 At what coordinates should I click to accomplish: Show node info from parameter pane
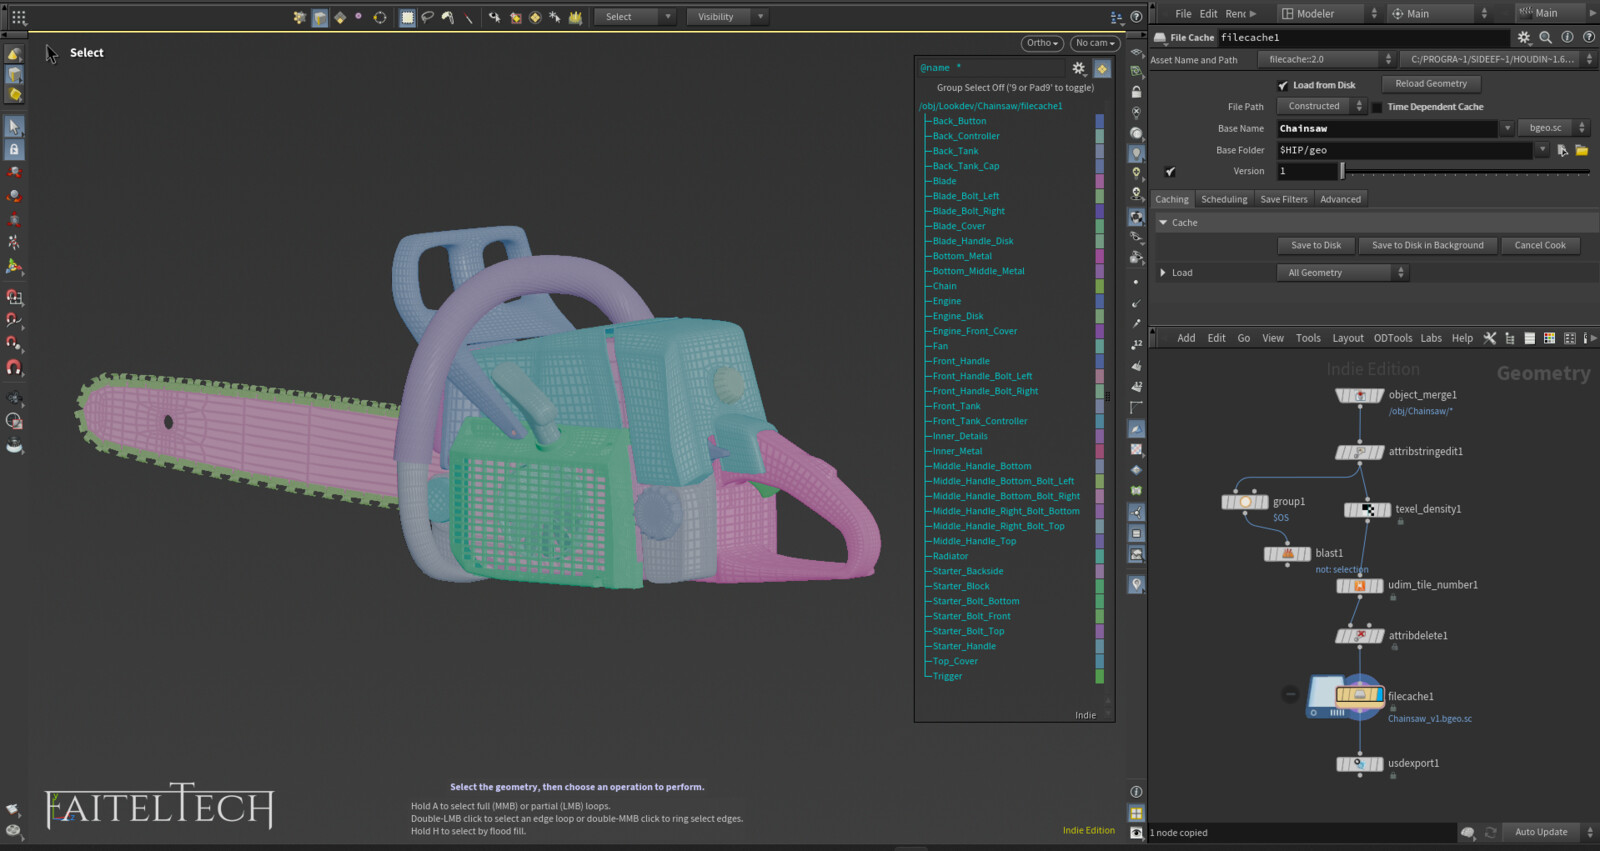[x=1567, y=37]
